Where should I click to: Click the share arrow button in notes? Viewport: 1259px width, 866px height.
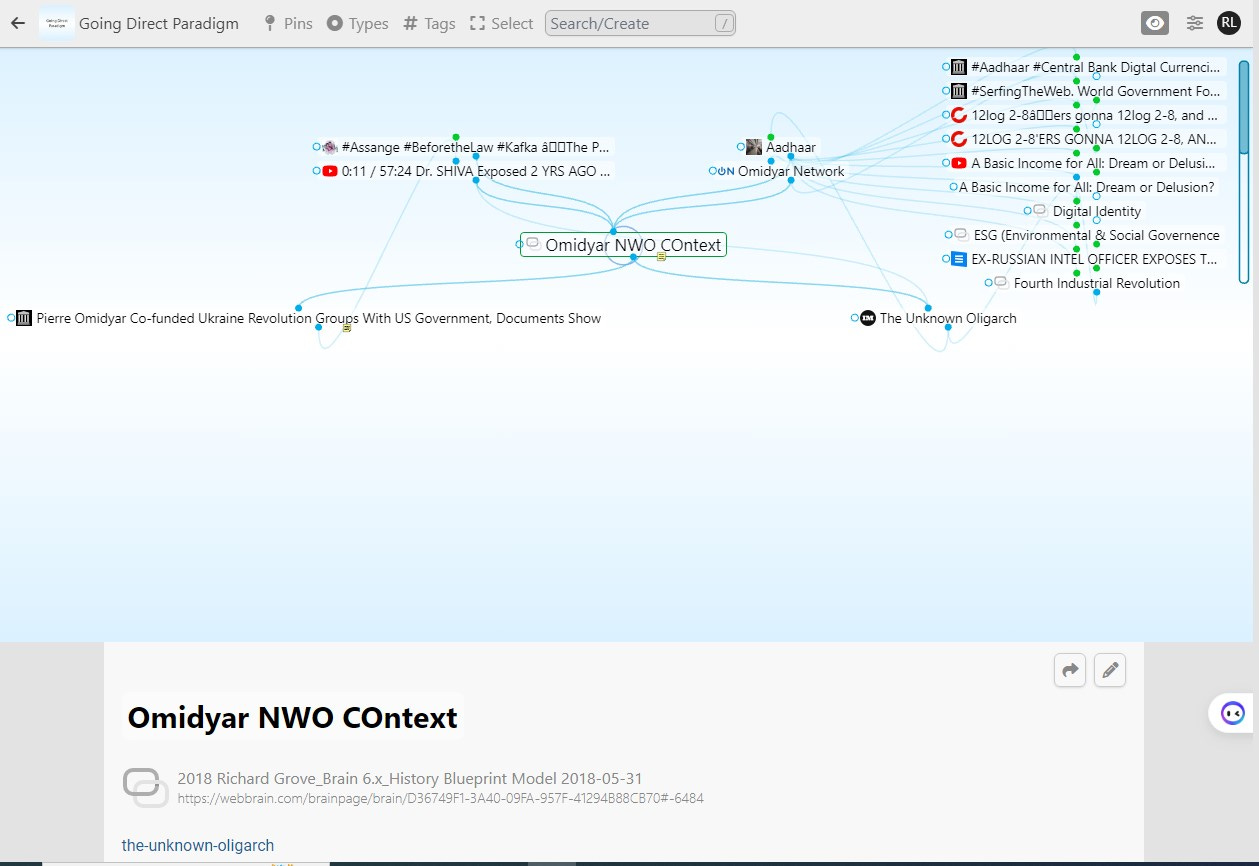pos(1070,670)
